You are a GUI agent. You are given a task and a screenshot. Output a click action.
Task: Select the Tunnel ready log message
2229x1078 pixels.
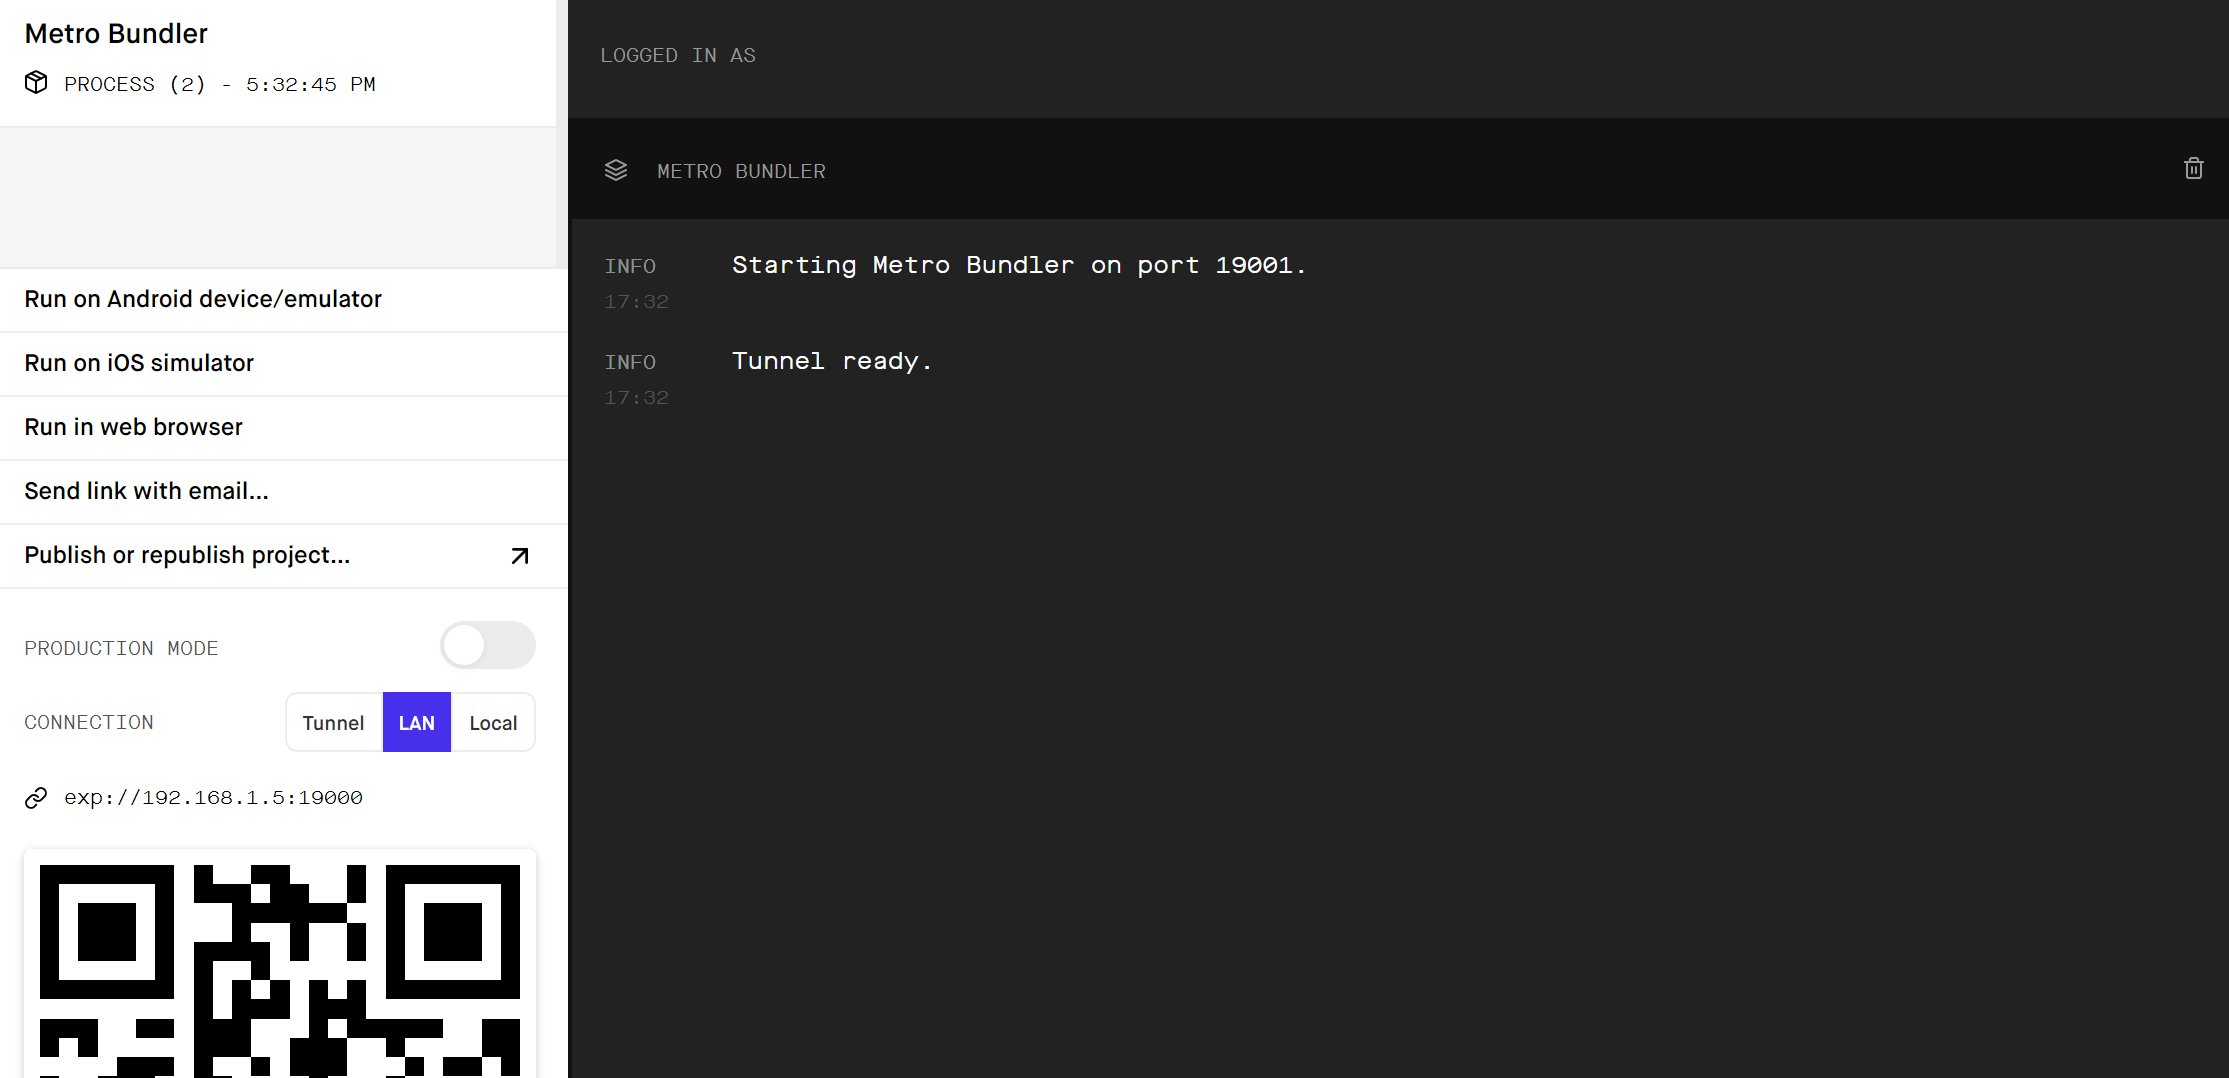tap(832, 362)
